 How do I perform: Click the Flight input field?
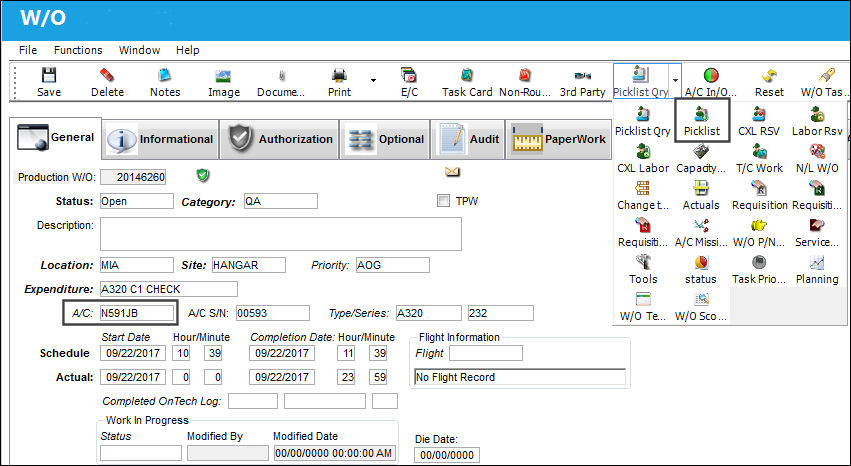click(x=486, y=353)
